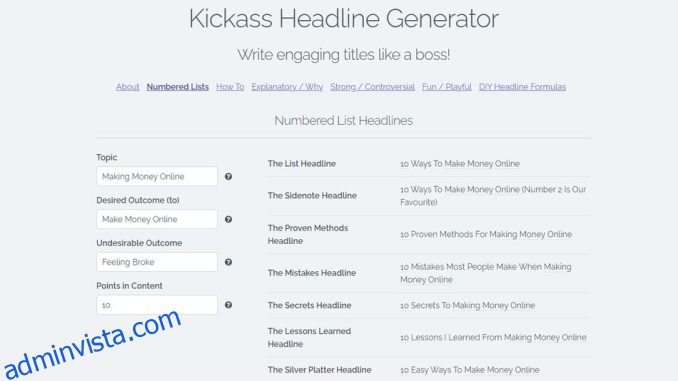Click the 'Kickass Headline Generator' title
678x381 pixels.
344,19
